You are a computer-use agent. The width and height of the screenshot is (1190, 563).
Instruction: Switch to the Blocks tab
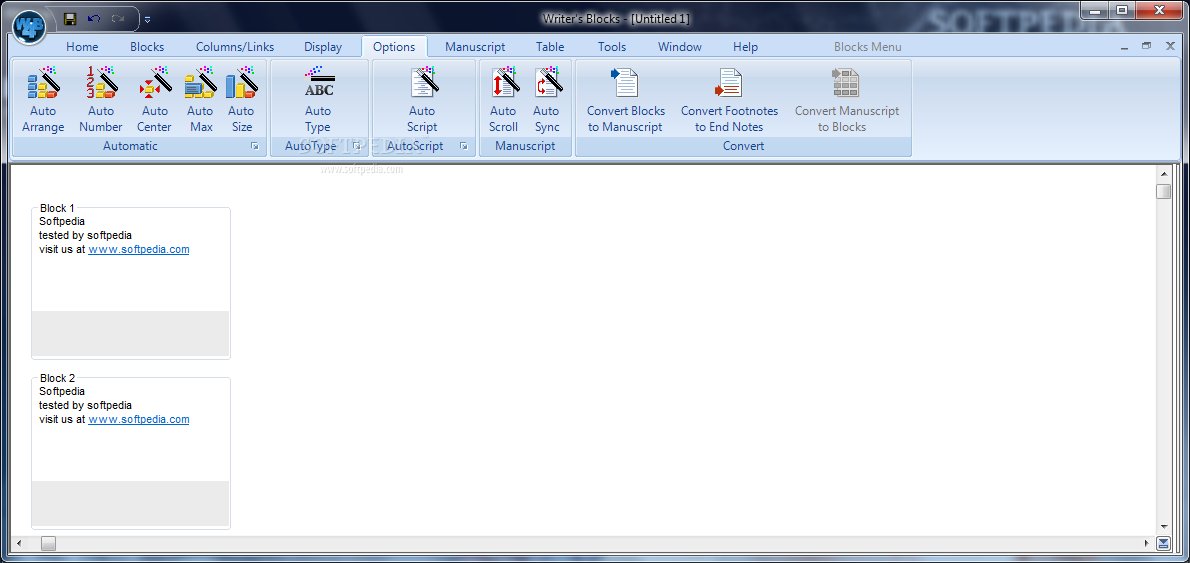pyautogui.click(x=147, y=47)
